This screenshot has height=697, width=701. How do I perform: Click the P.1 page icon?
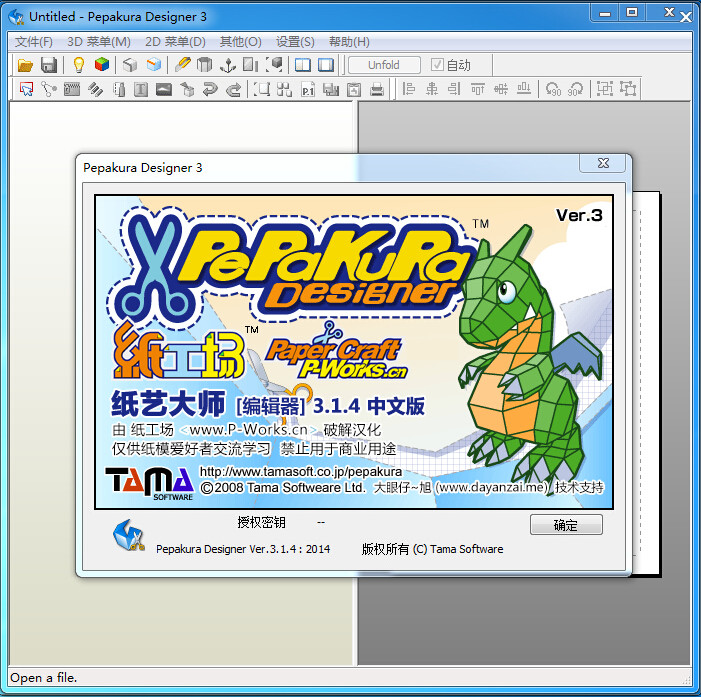tap(308, 89)
